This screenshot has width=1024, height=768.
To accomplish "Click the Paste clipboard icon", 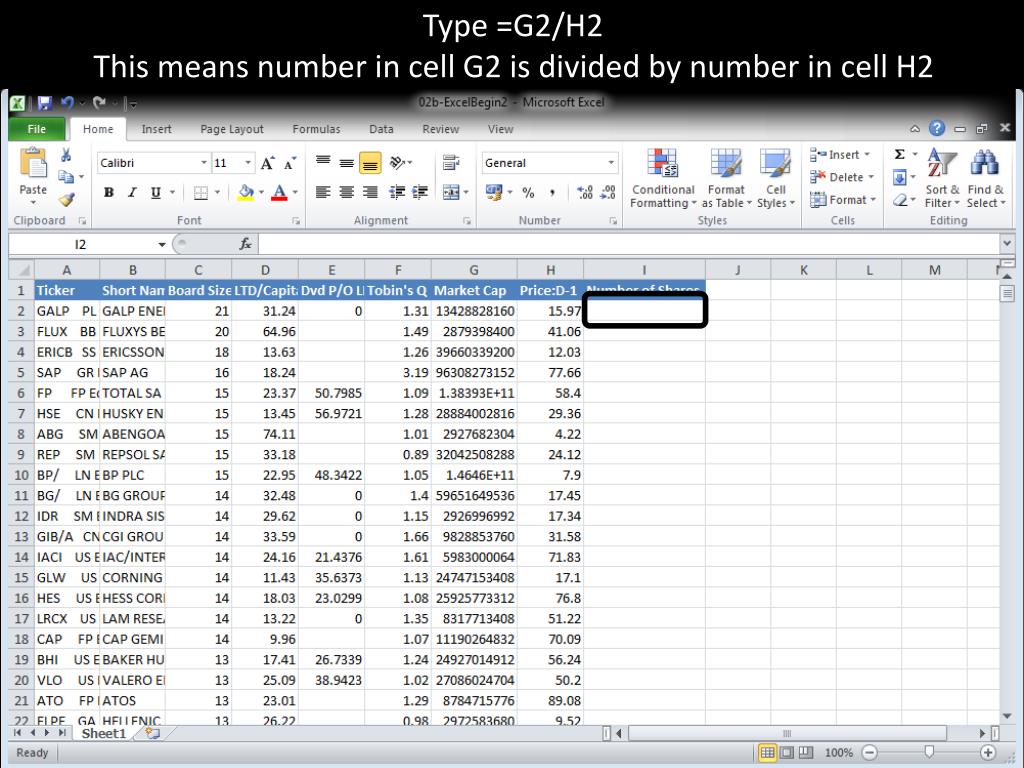I will [x=33, y=163].
